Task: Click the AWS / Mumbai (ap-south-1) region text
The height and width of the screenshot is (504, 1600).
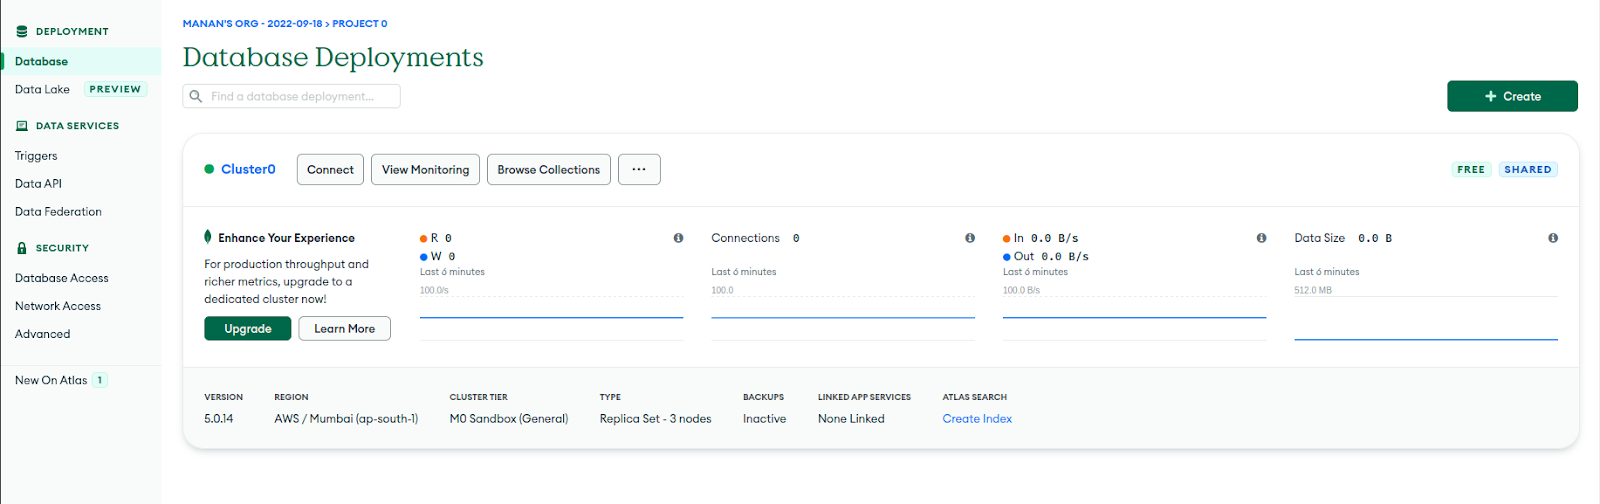Action: coord(346,419)
